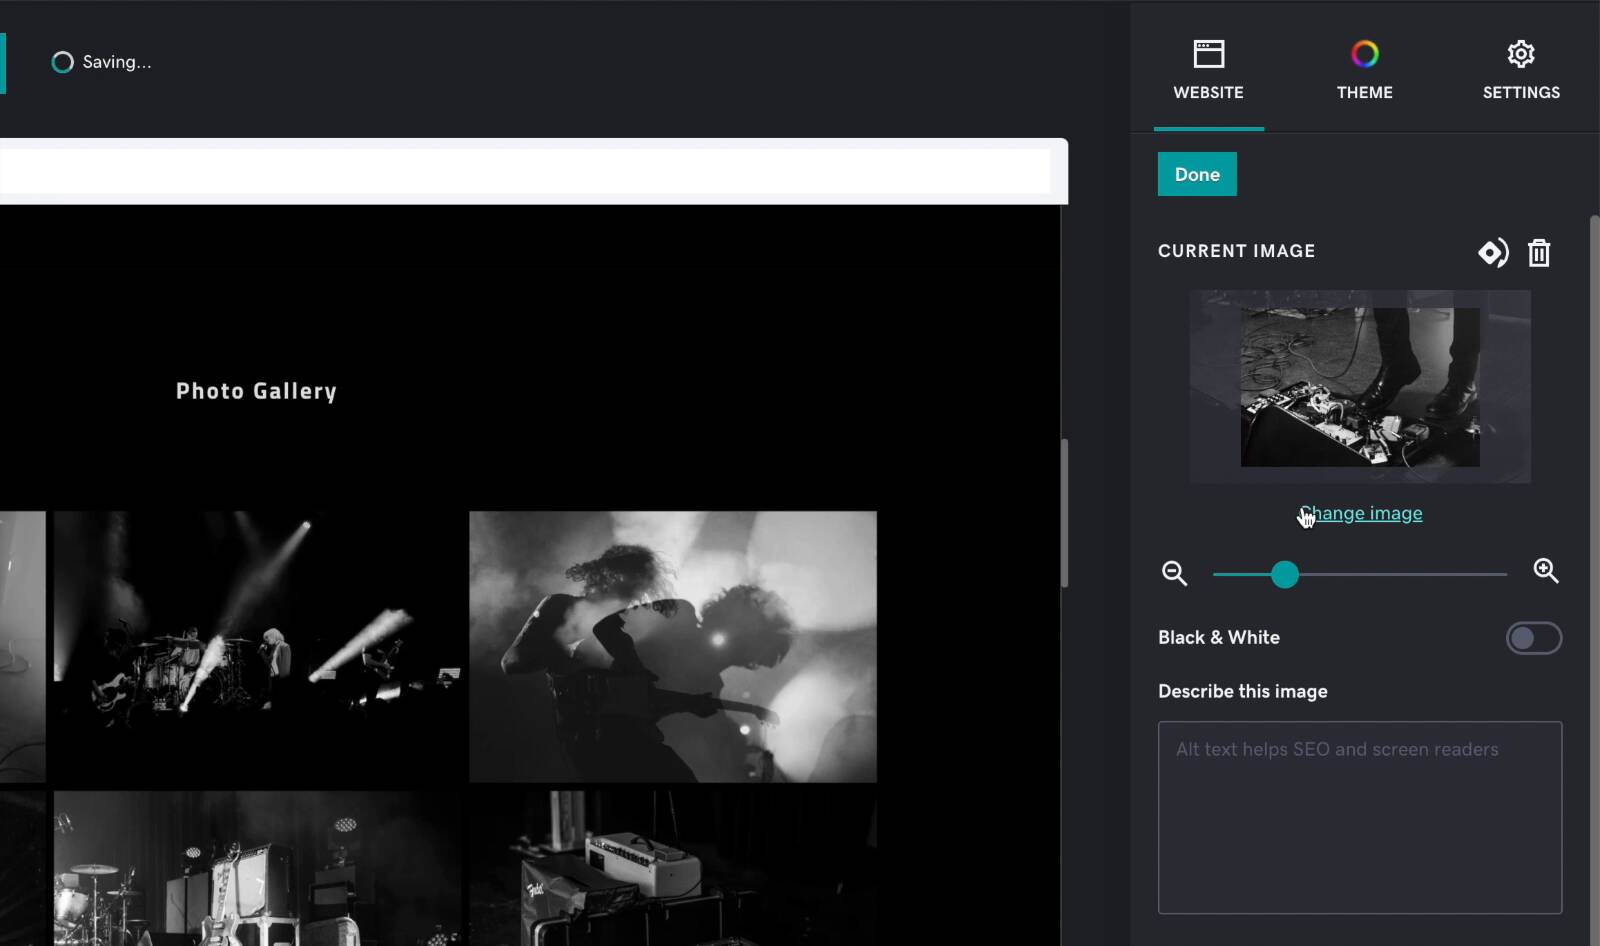Switch to the THEME tab

(x=1364, y=70)
